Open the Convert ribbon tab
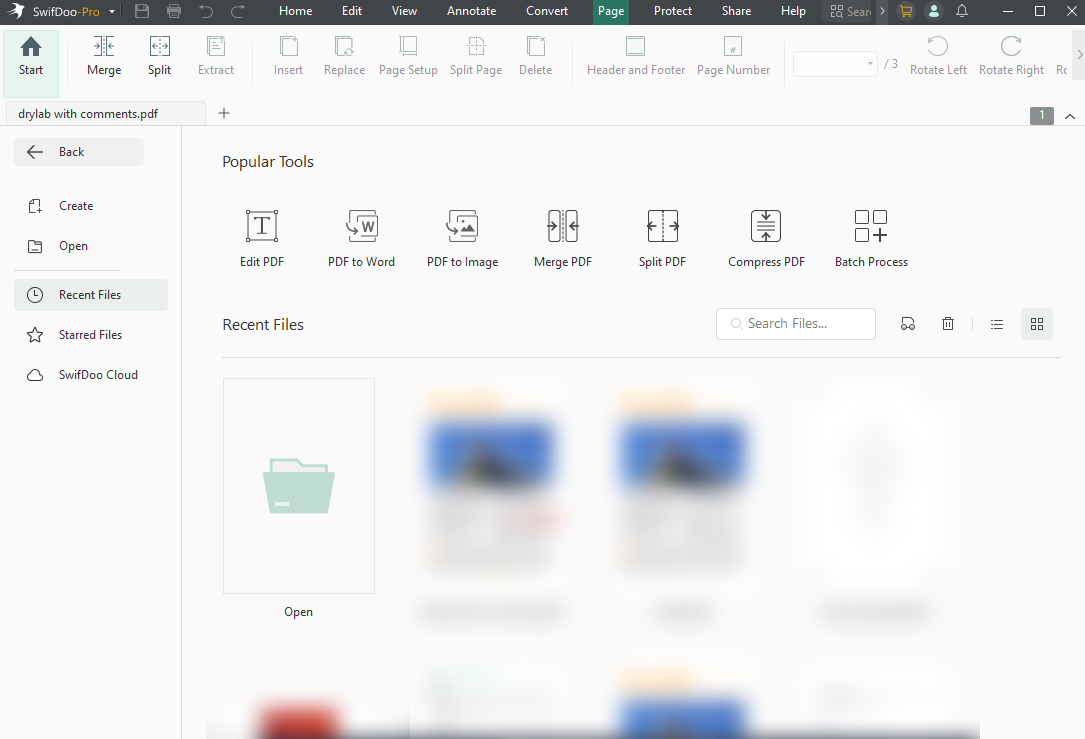This screenshot has height=739, width=1085. point(547,11)
